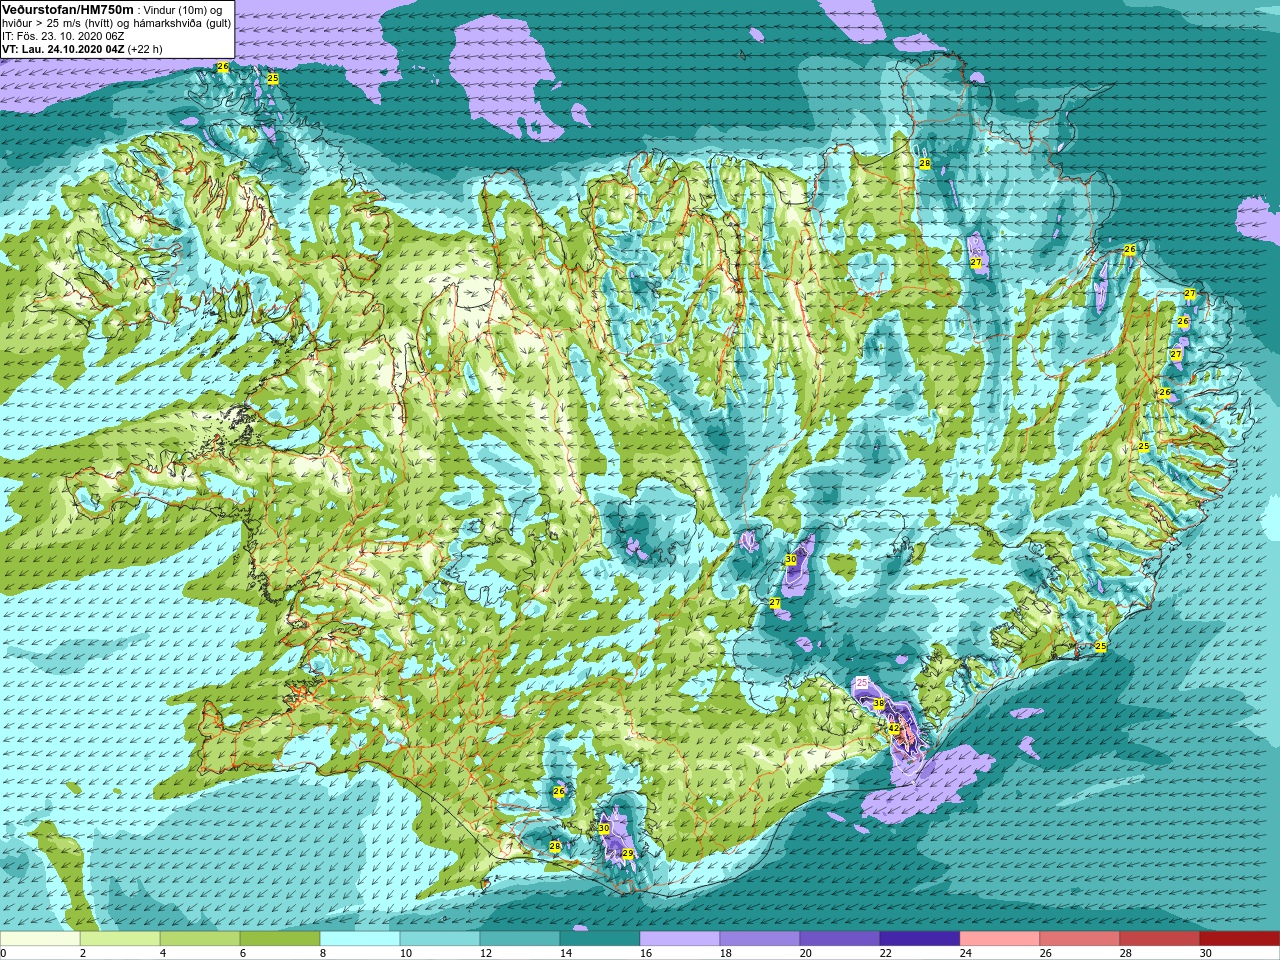Click the 24–26 m/s light pink legend swatch
Image resolution: width=1280 pixels, height=960 pixels.
1000,938
